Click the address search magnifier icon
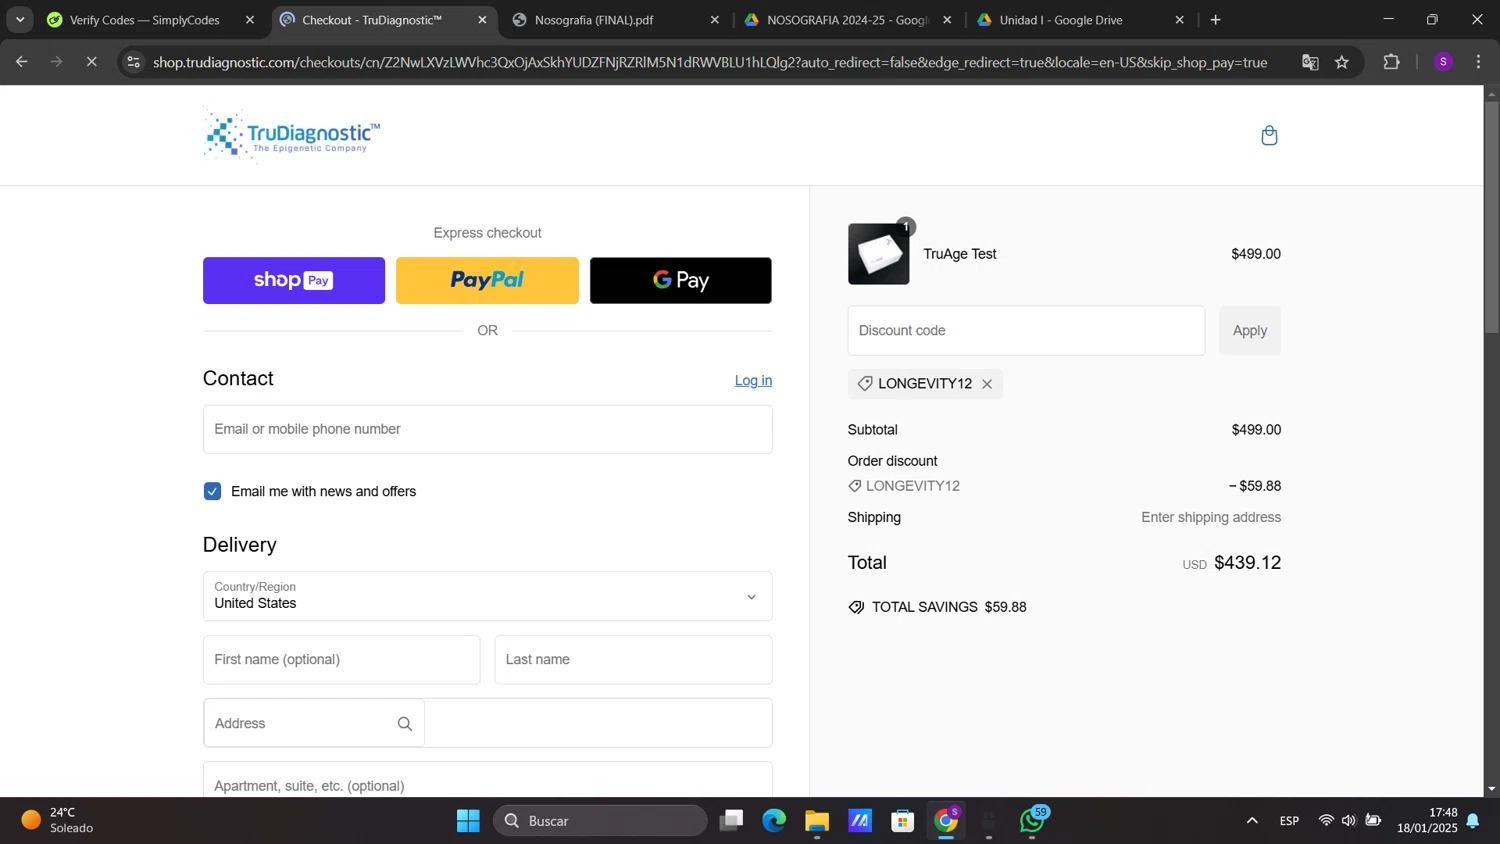The width and height of the screenshot is (1500, 844). click(404, 724)
